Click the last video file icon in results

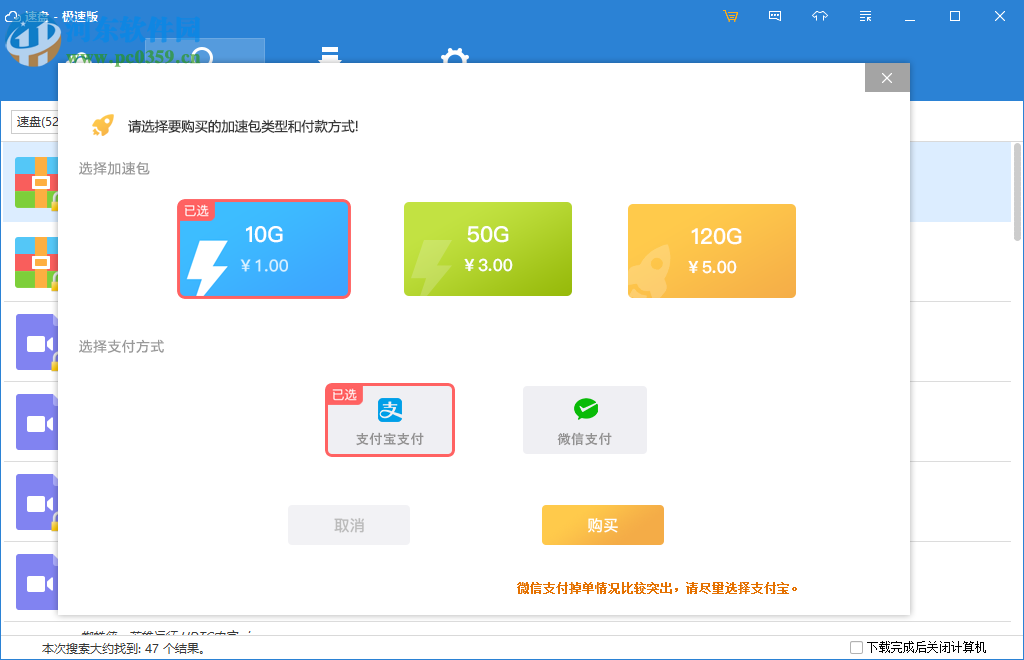click(x=37, y=582)
